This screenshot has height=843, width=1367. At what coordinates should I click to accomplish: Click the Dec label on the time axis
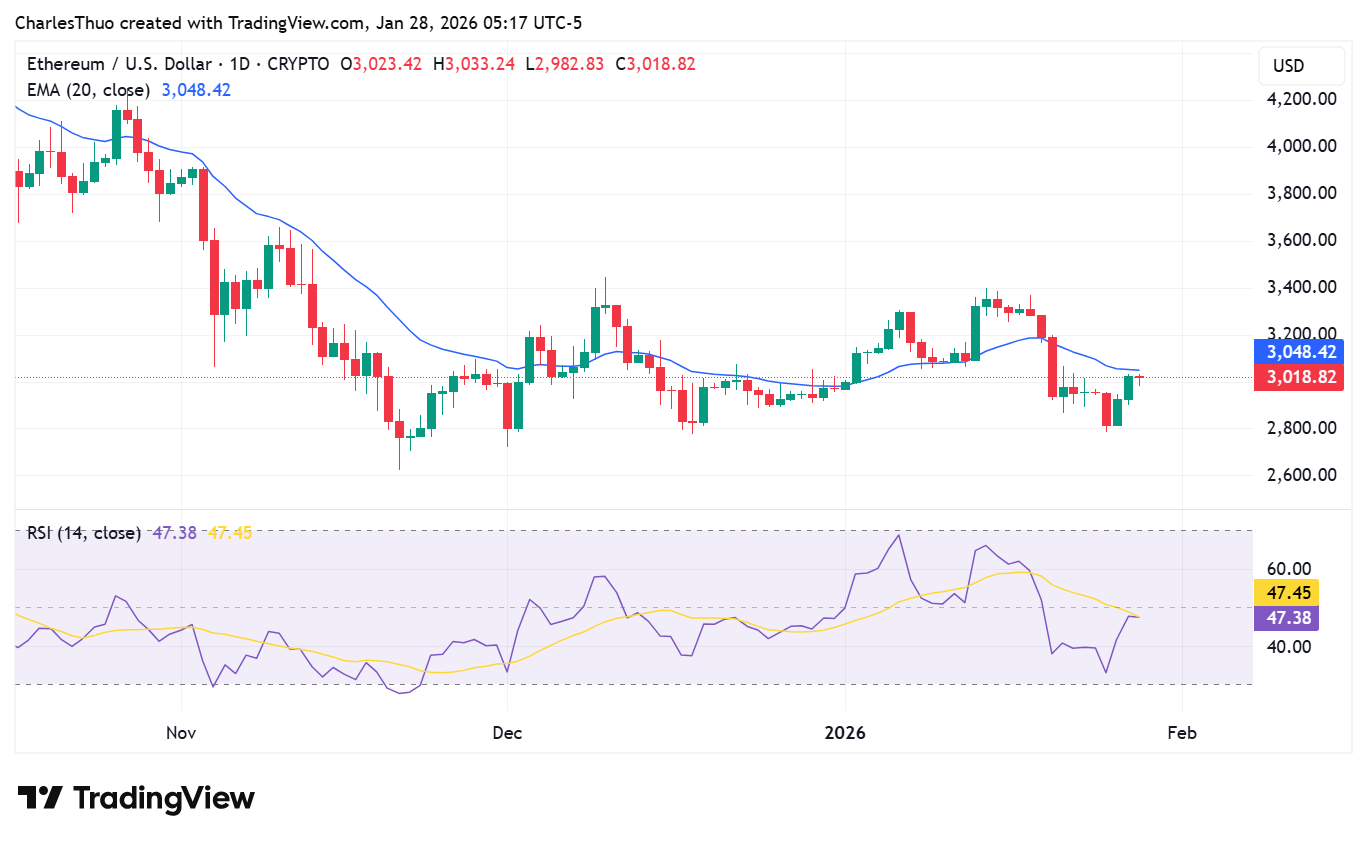pyautogui.click(x=507, y=732)
